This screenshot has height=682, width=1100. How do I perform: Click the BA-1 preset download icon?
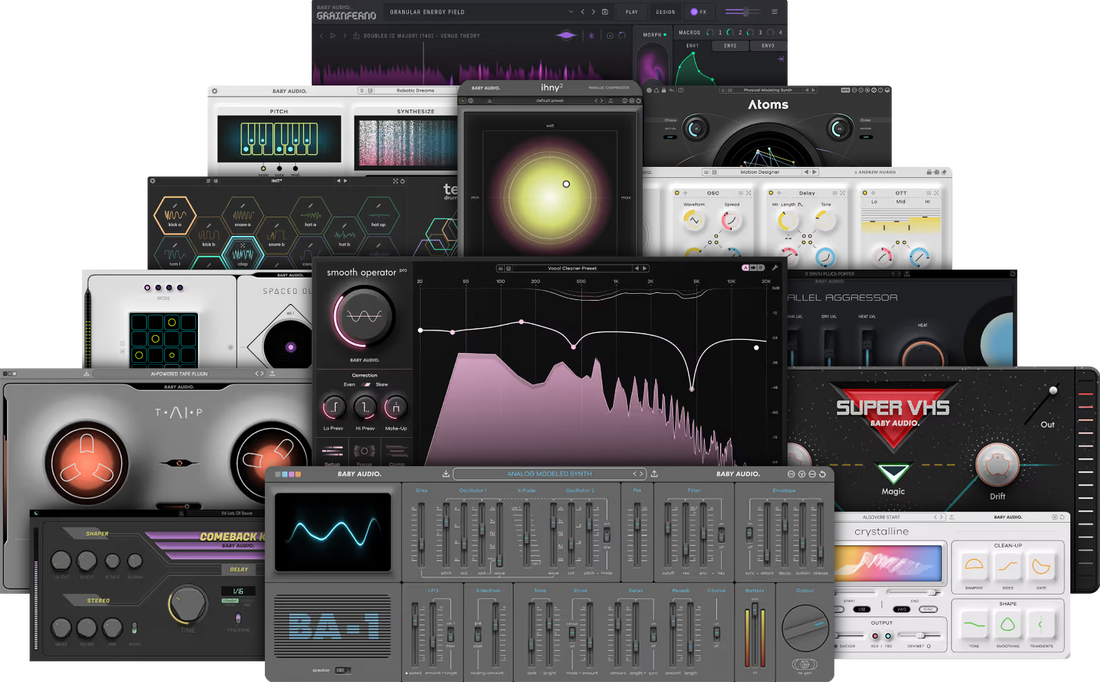pos(445,474)
